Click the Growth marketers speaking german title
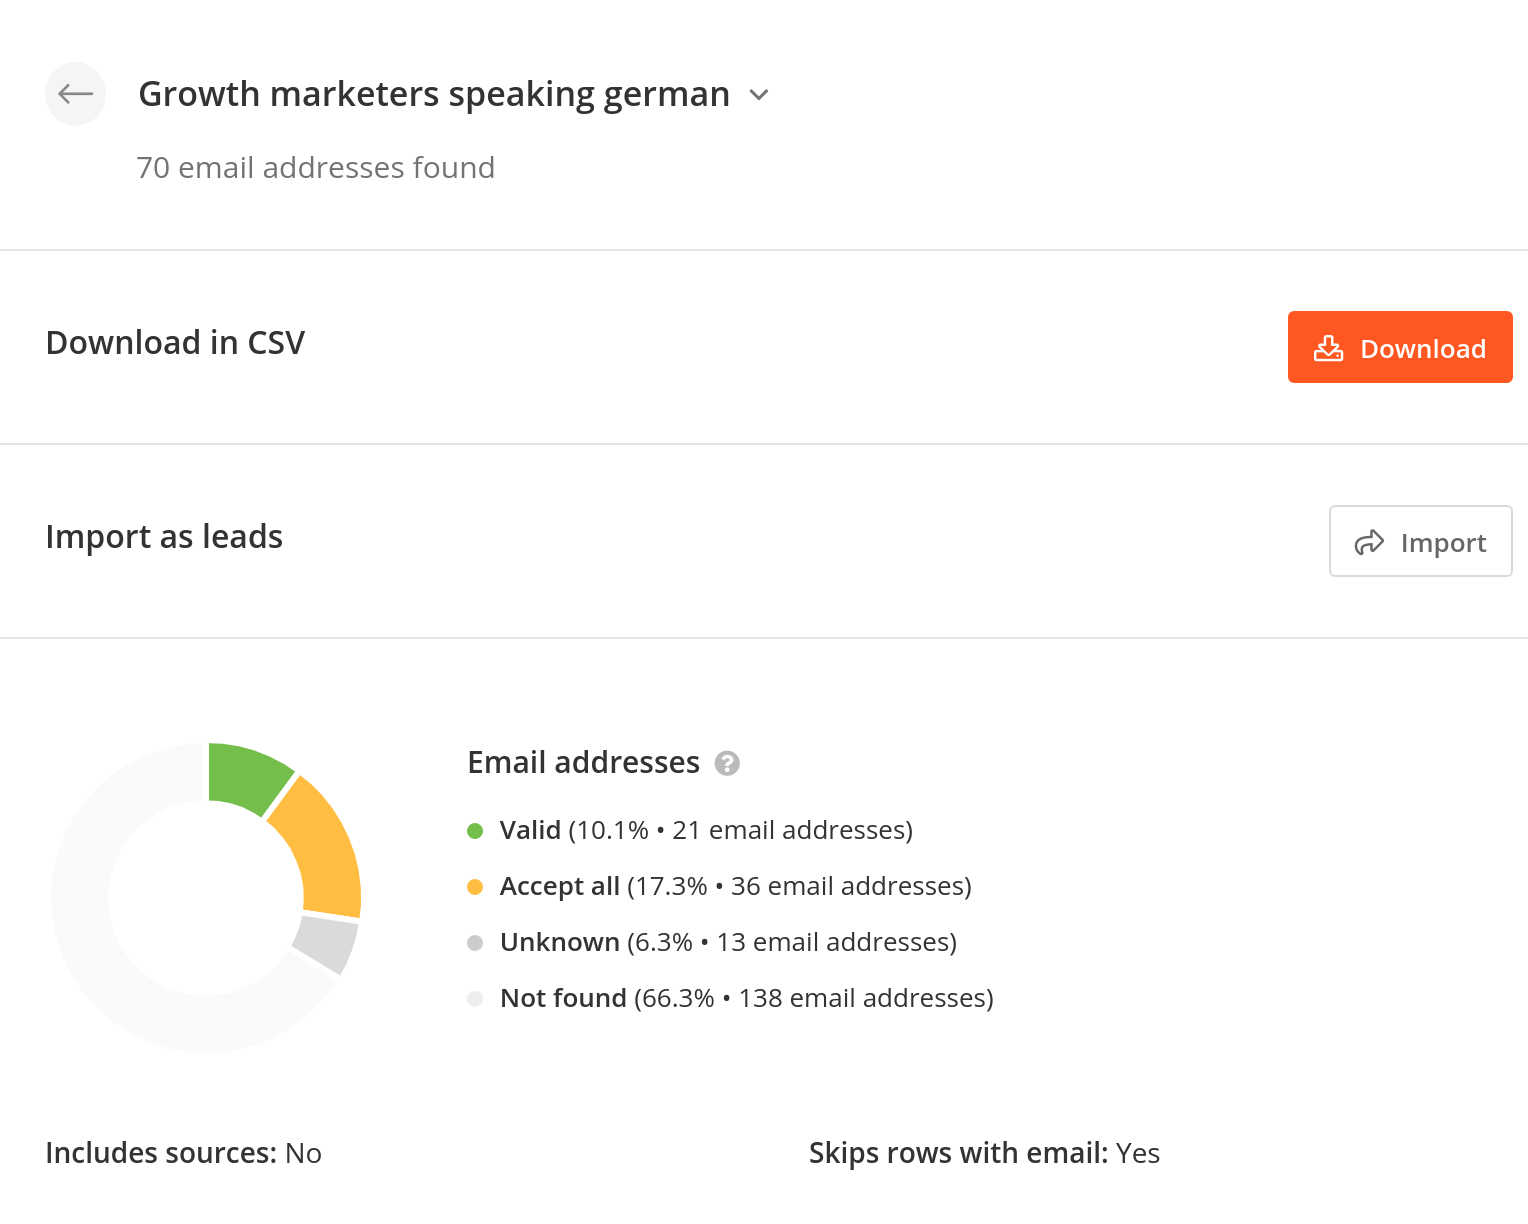 [434, 94]
